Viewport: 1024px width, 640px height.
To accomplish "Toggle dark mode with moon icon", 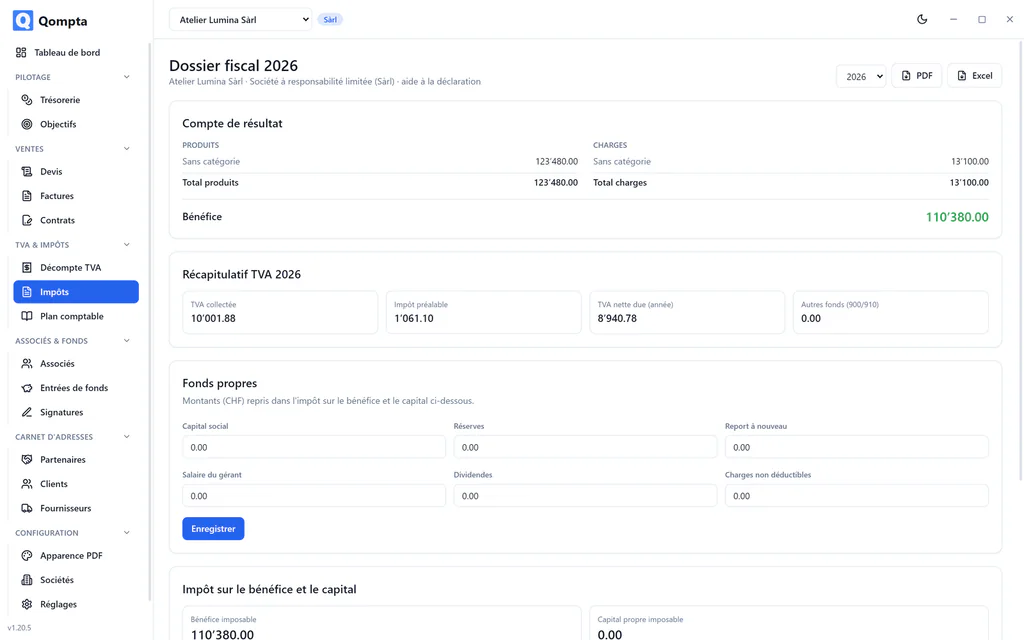I will (x=922, y=20).
